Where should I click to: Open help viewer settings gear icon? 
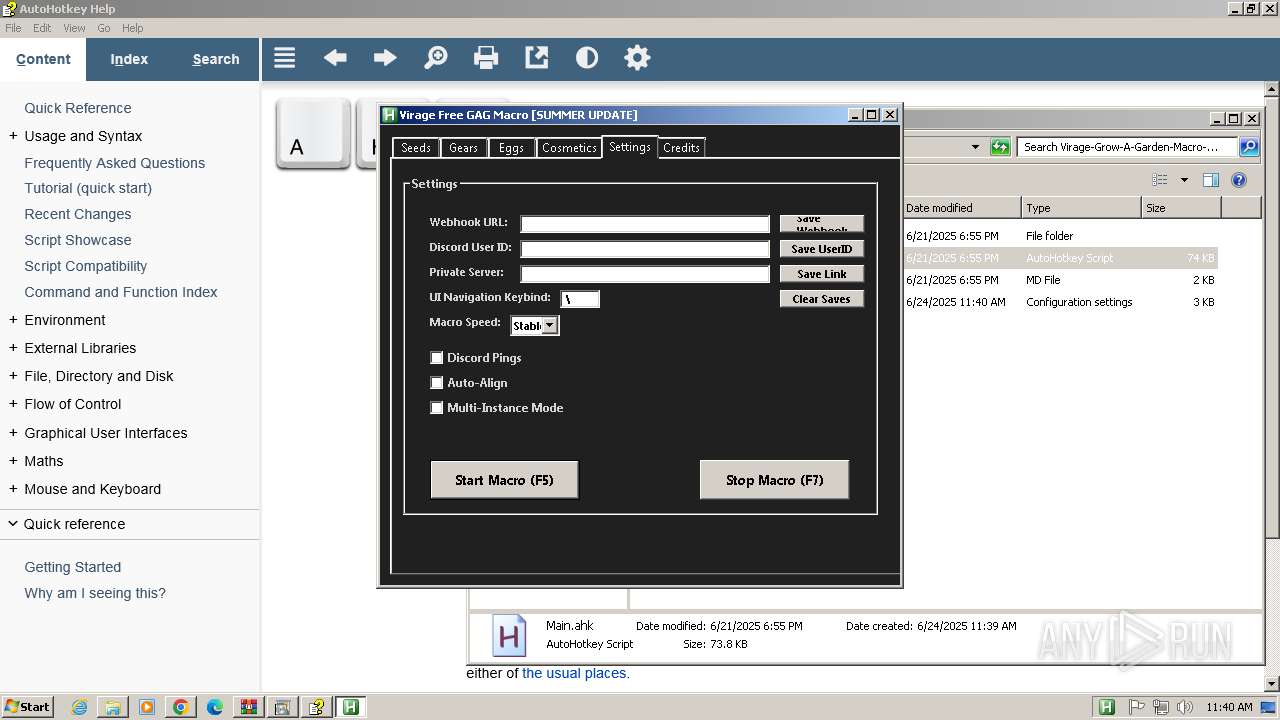coord(637,58)
